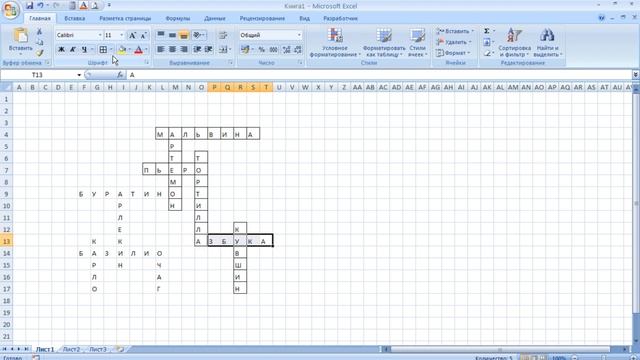Save the workbook from quick access toolbar

tap(29, 6)
